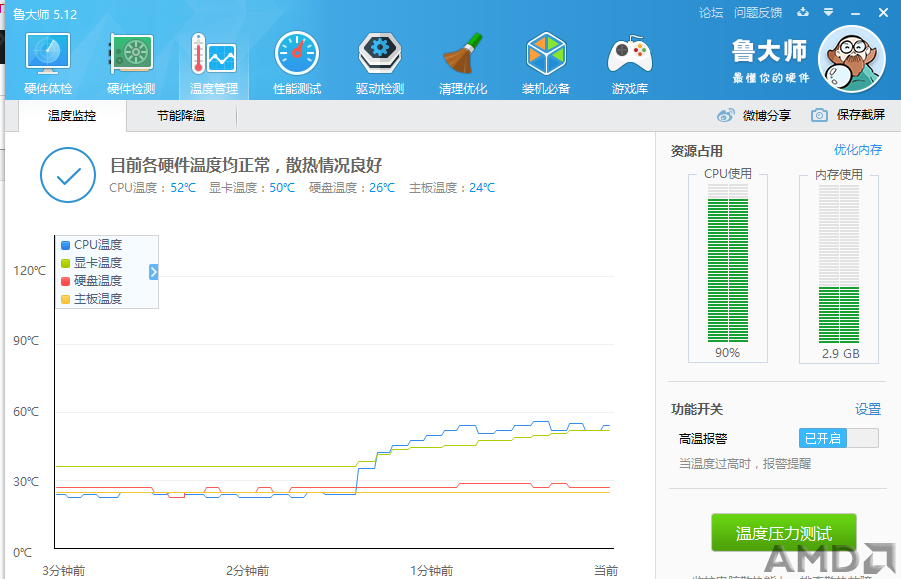Collapse the chart legend with arrow
Screen dimensions: 901x579
(x=153, y=272)
